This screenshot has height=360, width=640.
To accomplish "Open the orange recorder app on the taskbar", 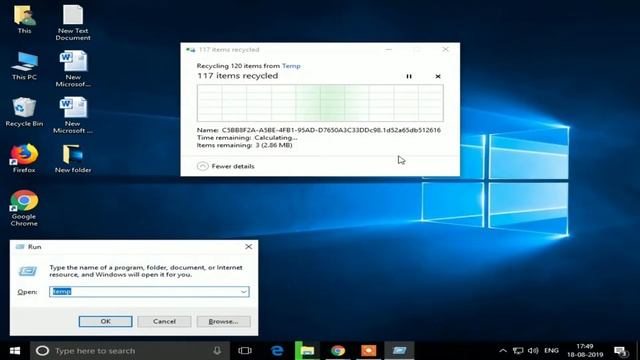I will [369, 351].
